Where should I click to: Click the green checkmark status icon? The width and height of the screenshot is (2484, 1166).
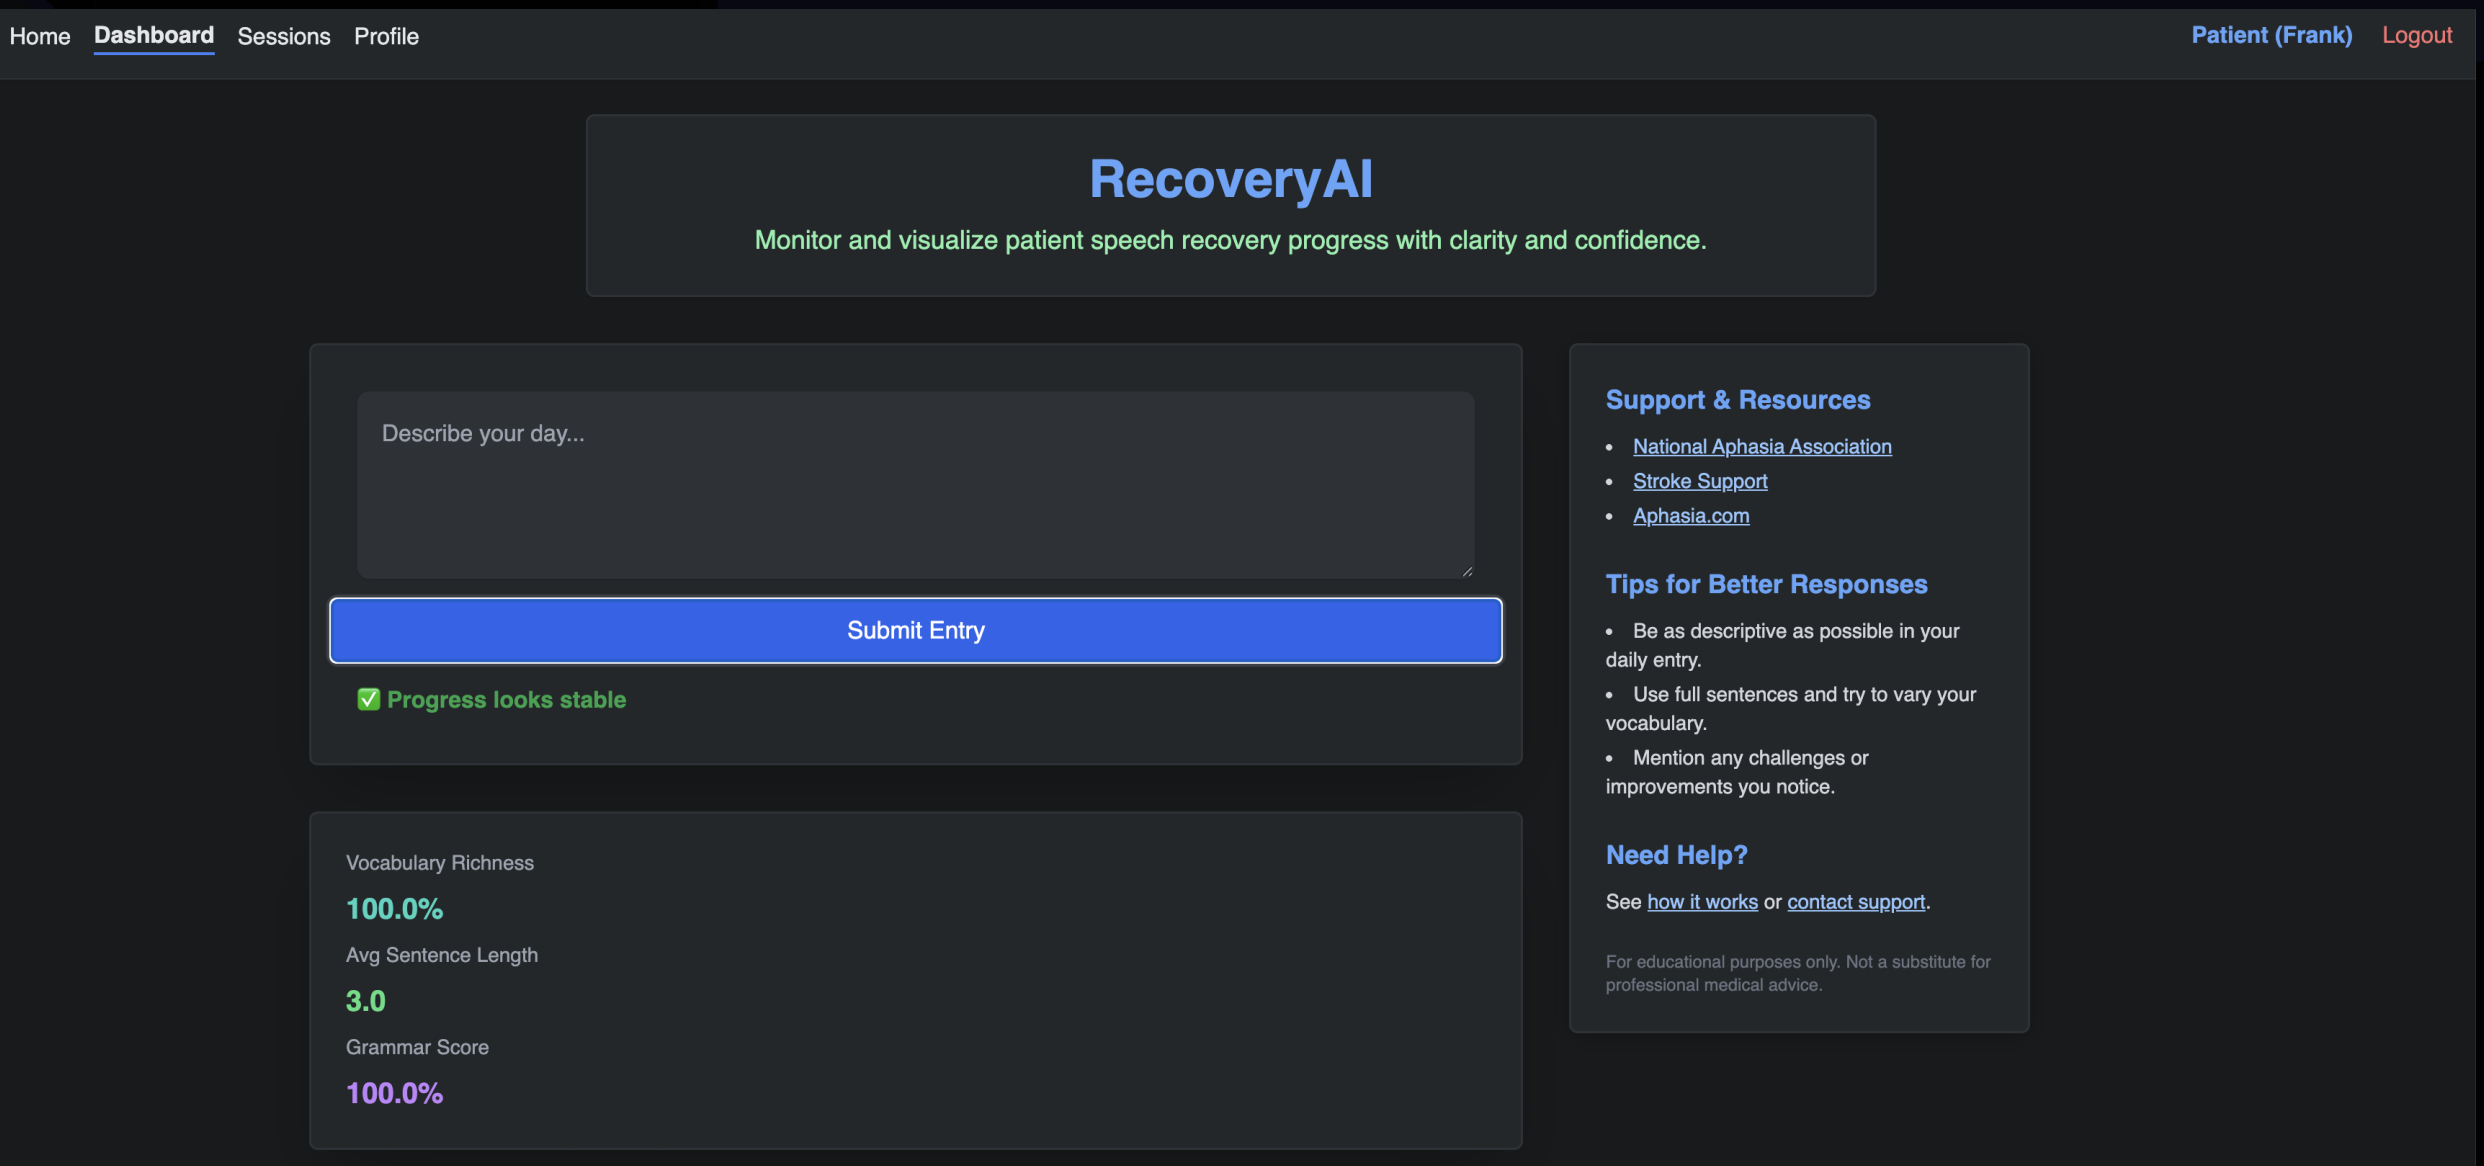pos(368,699)
